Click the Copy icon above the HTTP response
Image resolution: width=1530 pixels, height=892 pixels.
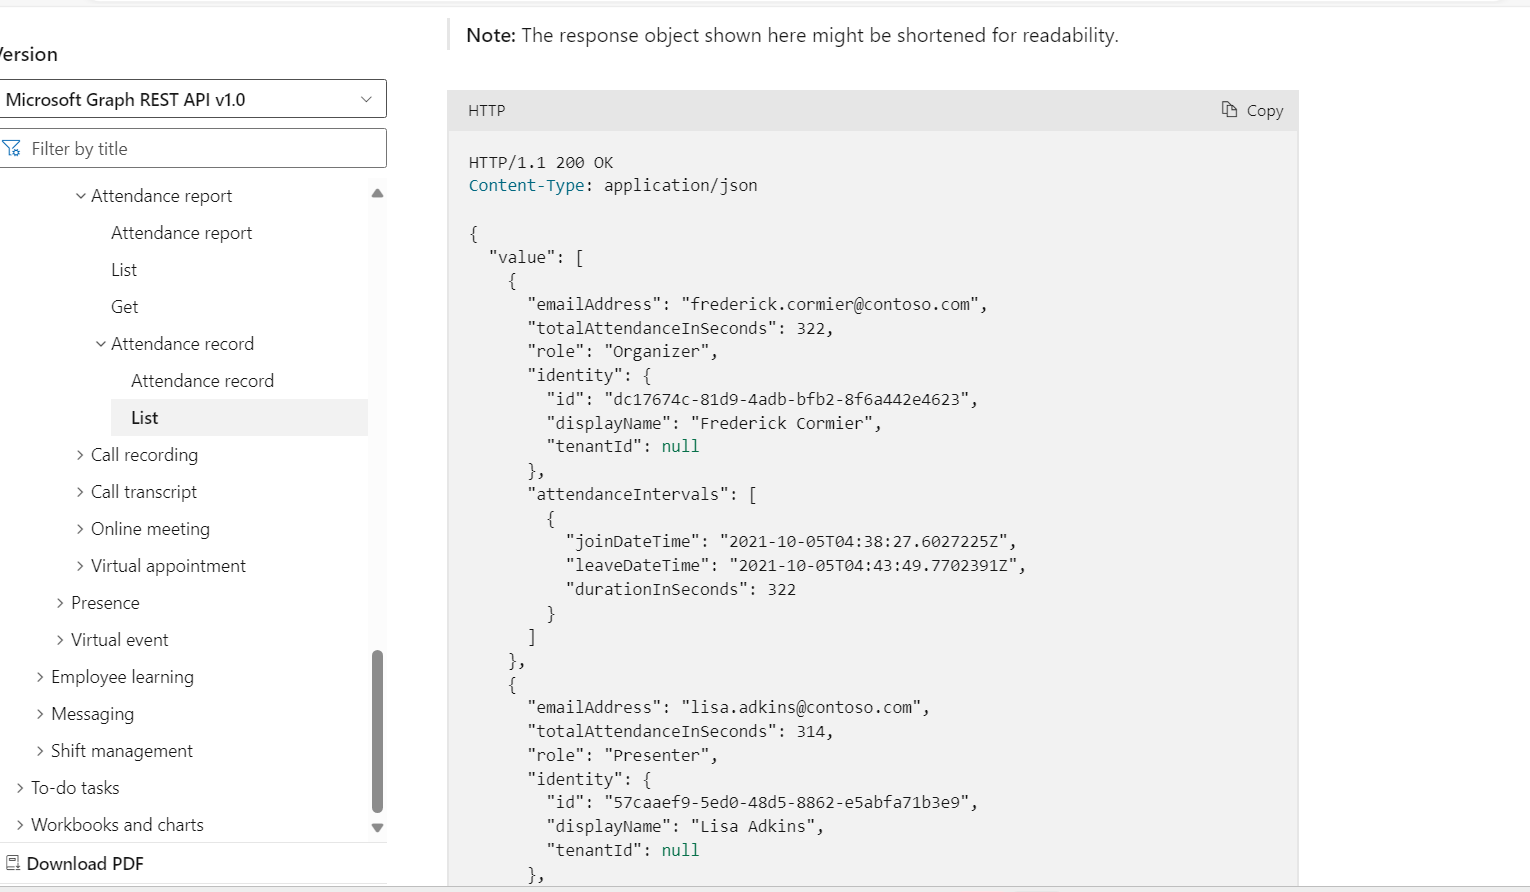1229,110
